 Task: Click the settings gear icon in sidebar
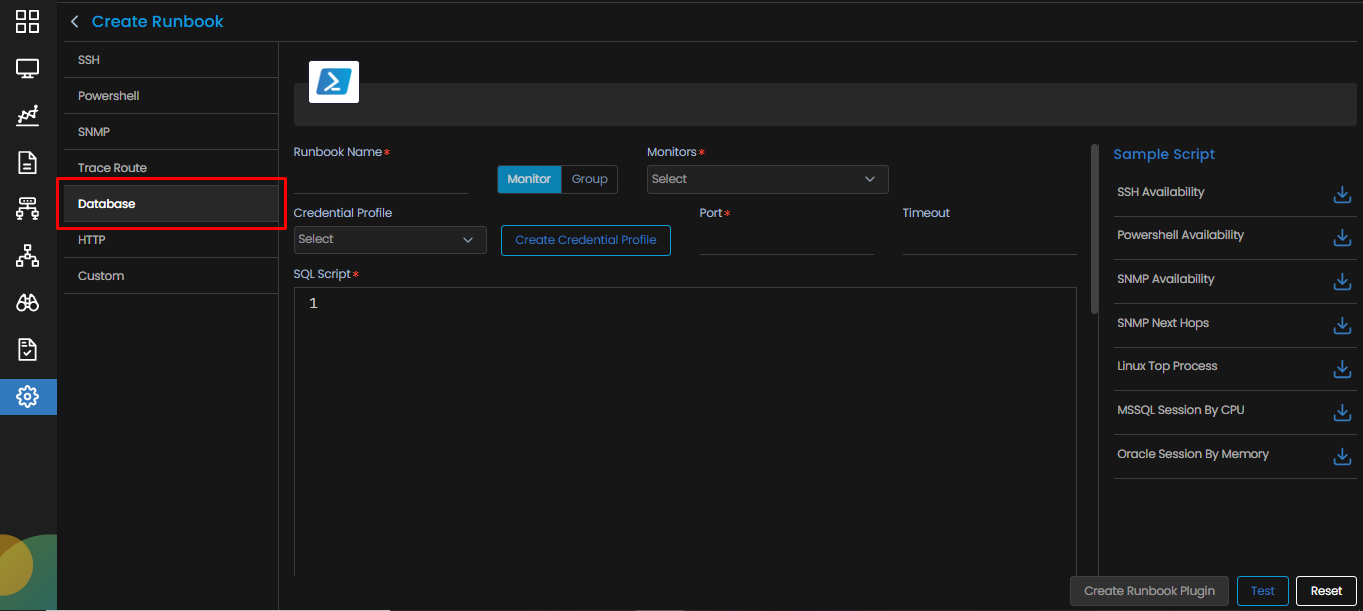28,397
